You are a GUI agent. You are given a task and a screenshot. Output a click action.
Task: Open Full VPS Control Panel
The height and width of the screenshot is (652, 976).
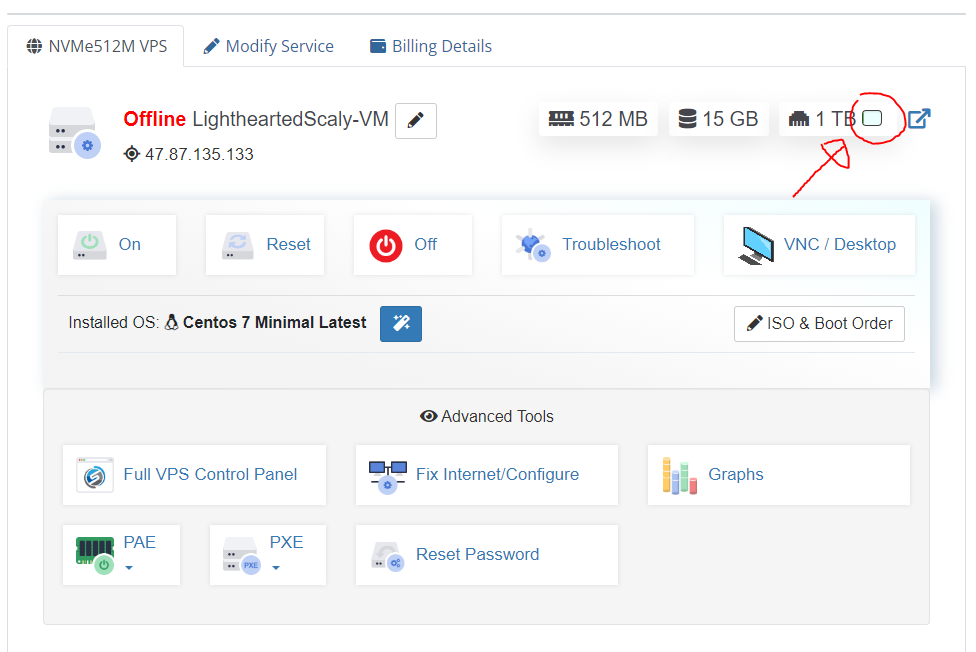coord(194,475)
